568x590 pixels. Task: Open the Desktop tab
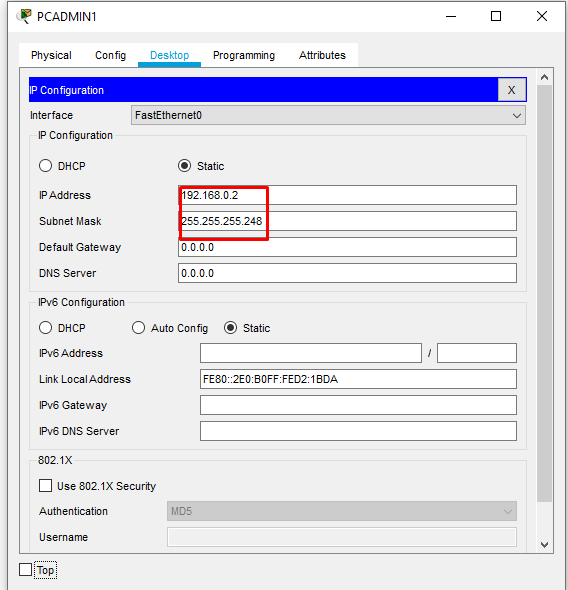click(x=169, y=55)
